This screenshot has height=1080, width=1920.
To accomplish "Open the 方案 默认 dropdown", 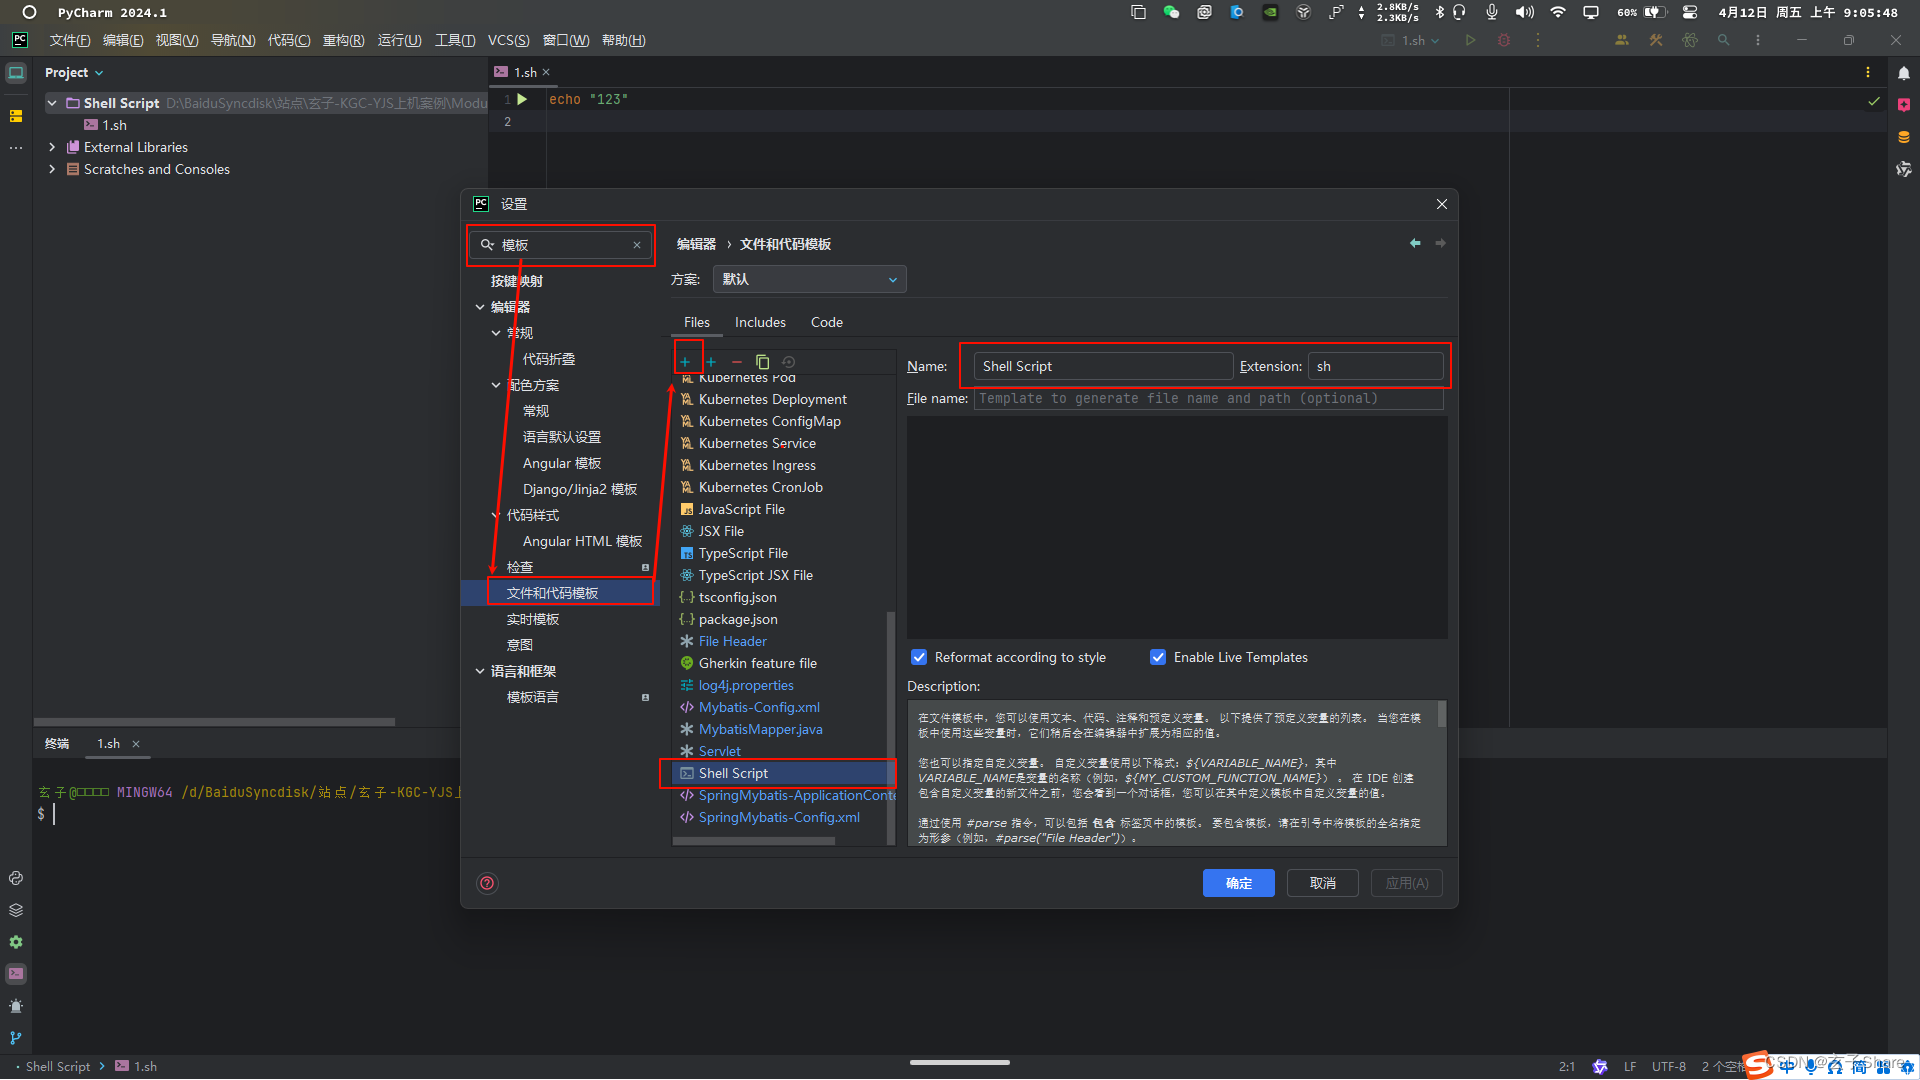I will point(807,278).
